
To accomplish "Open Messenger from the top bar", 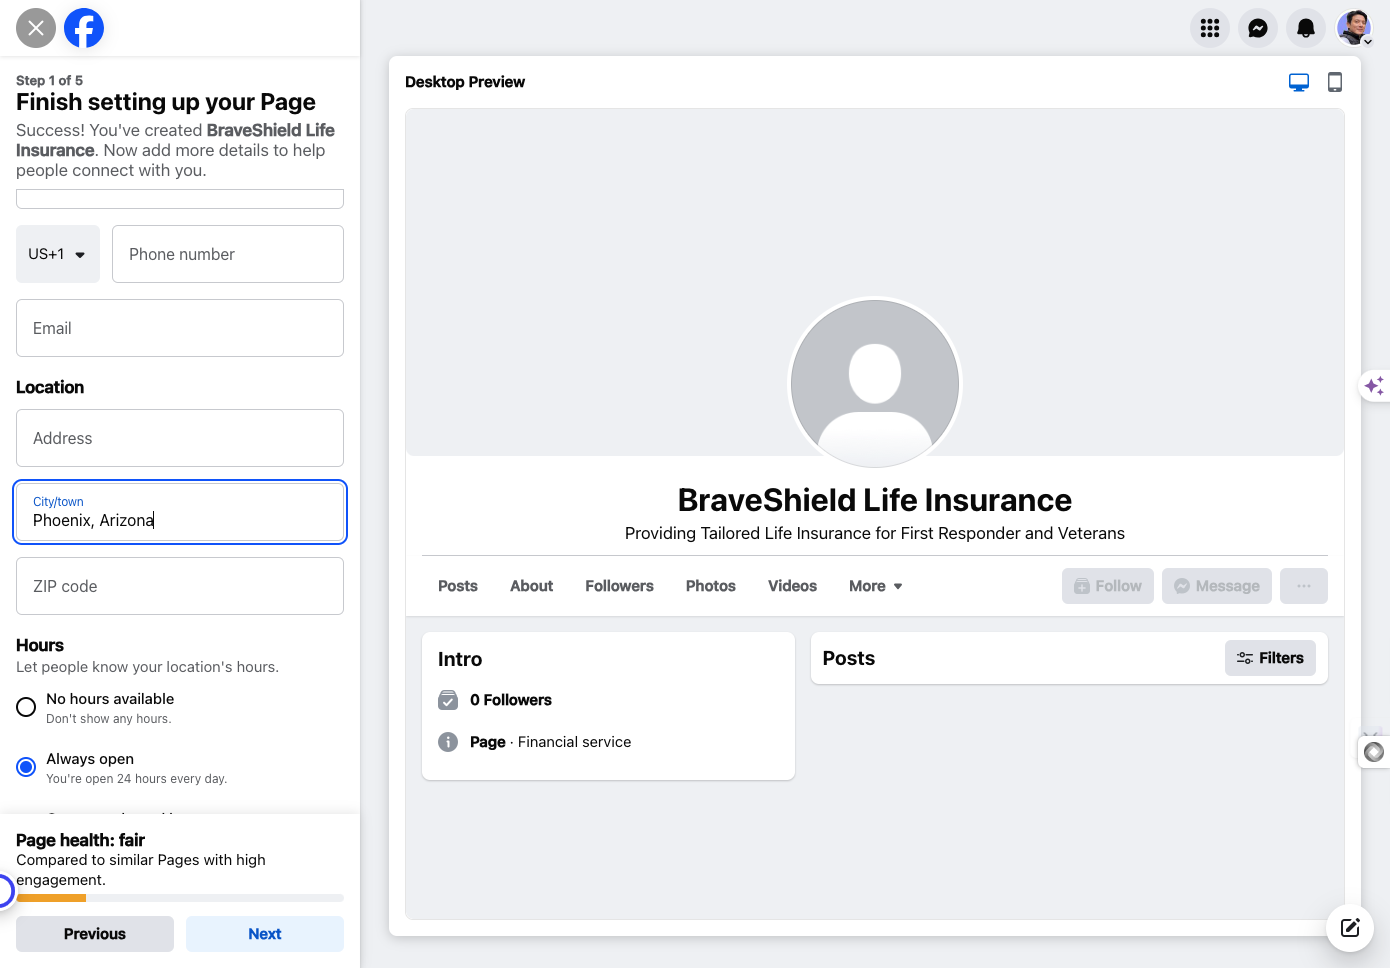I will tap(1258, 28).
